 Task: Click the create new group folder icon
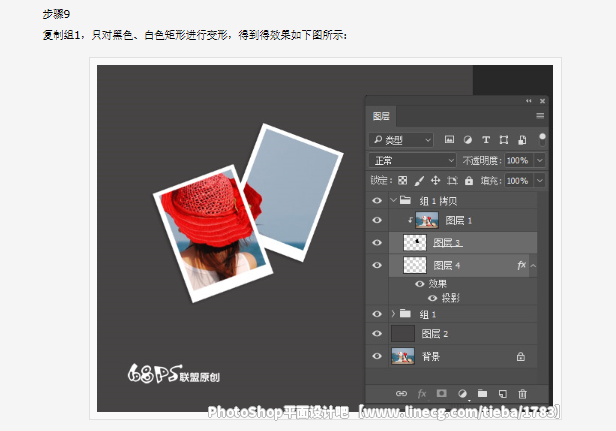pyautogui.click(x=482, y=393)
